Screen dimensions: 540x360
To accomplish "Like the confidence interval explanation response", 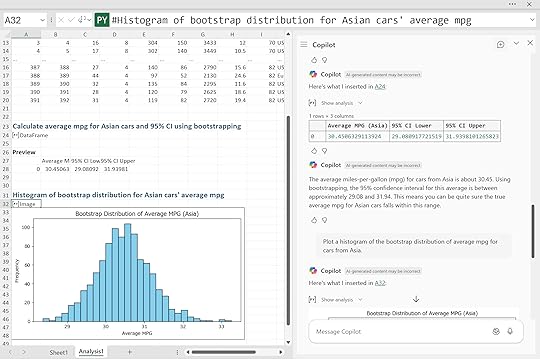I will (314, 220).
